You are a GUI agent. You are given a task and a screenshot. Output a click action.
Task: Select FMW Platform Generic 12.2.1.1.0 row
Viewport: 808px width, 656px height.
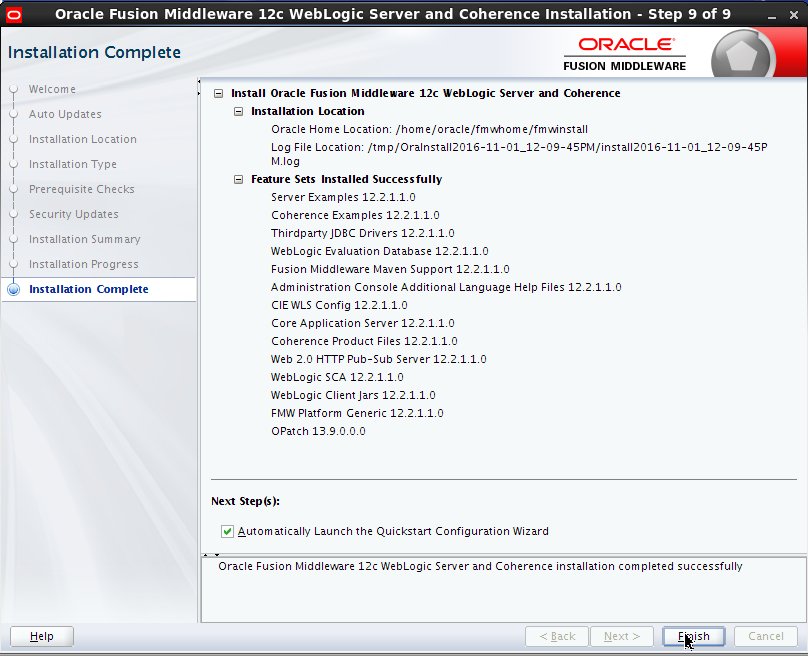click(357, 414)
